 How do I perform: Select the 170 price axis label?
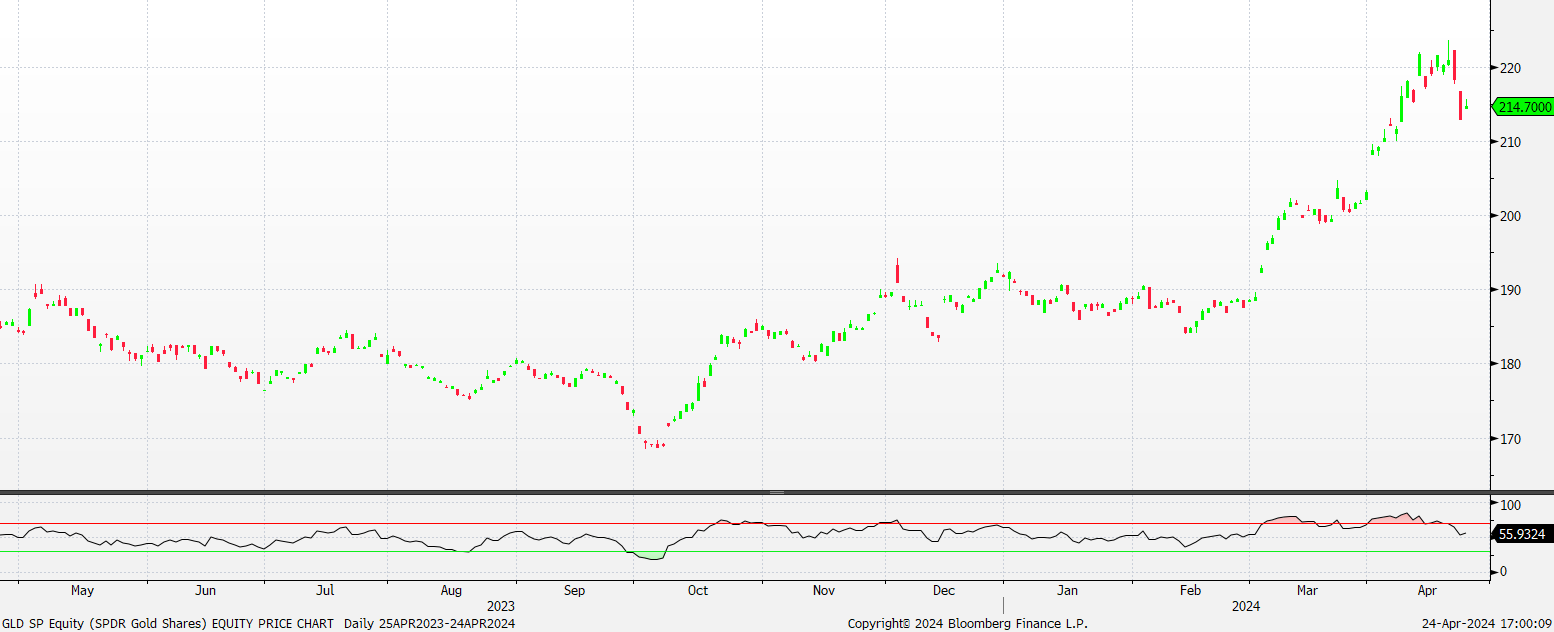(1509, 438)
